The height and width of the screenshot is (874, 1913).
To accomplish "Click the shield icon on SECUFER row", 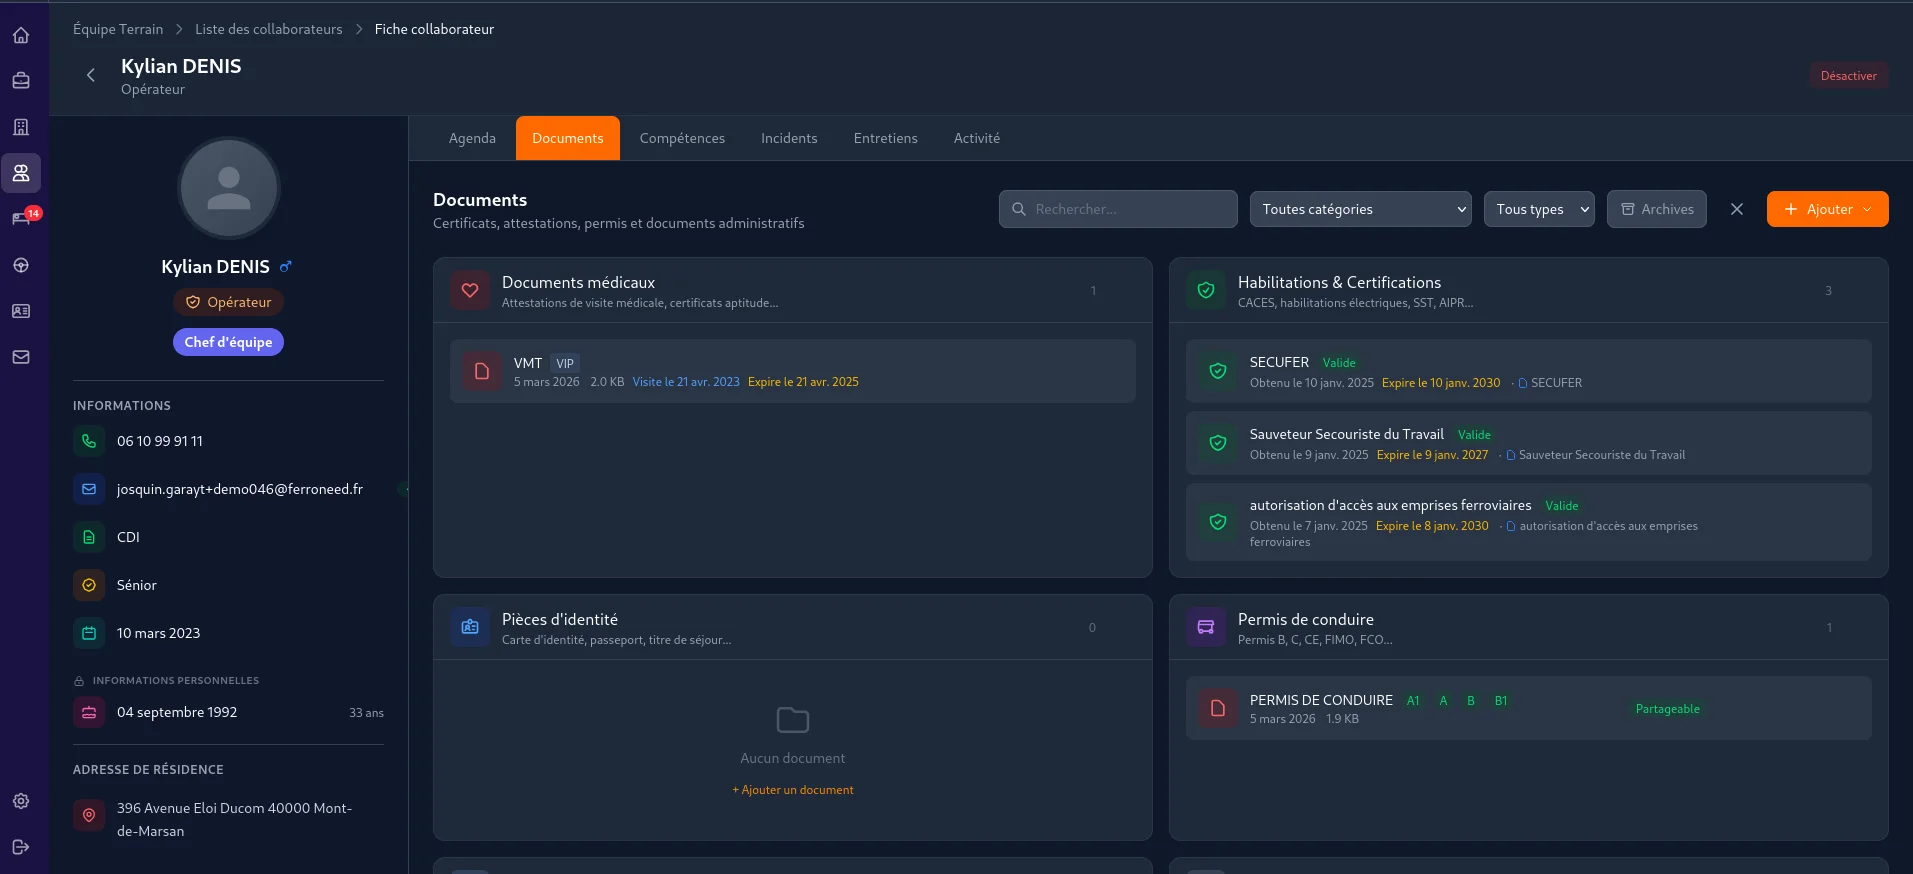I will (x=1218, y=371).
